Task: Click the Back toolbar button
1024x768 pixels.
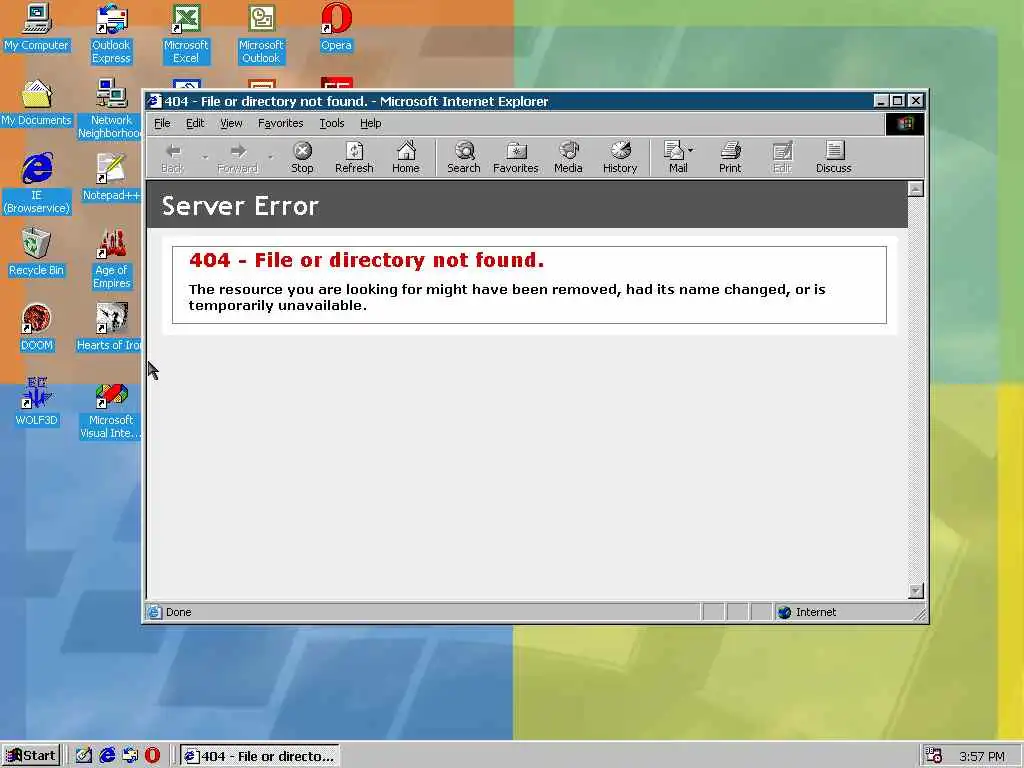Action: [x=172, y=157]
